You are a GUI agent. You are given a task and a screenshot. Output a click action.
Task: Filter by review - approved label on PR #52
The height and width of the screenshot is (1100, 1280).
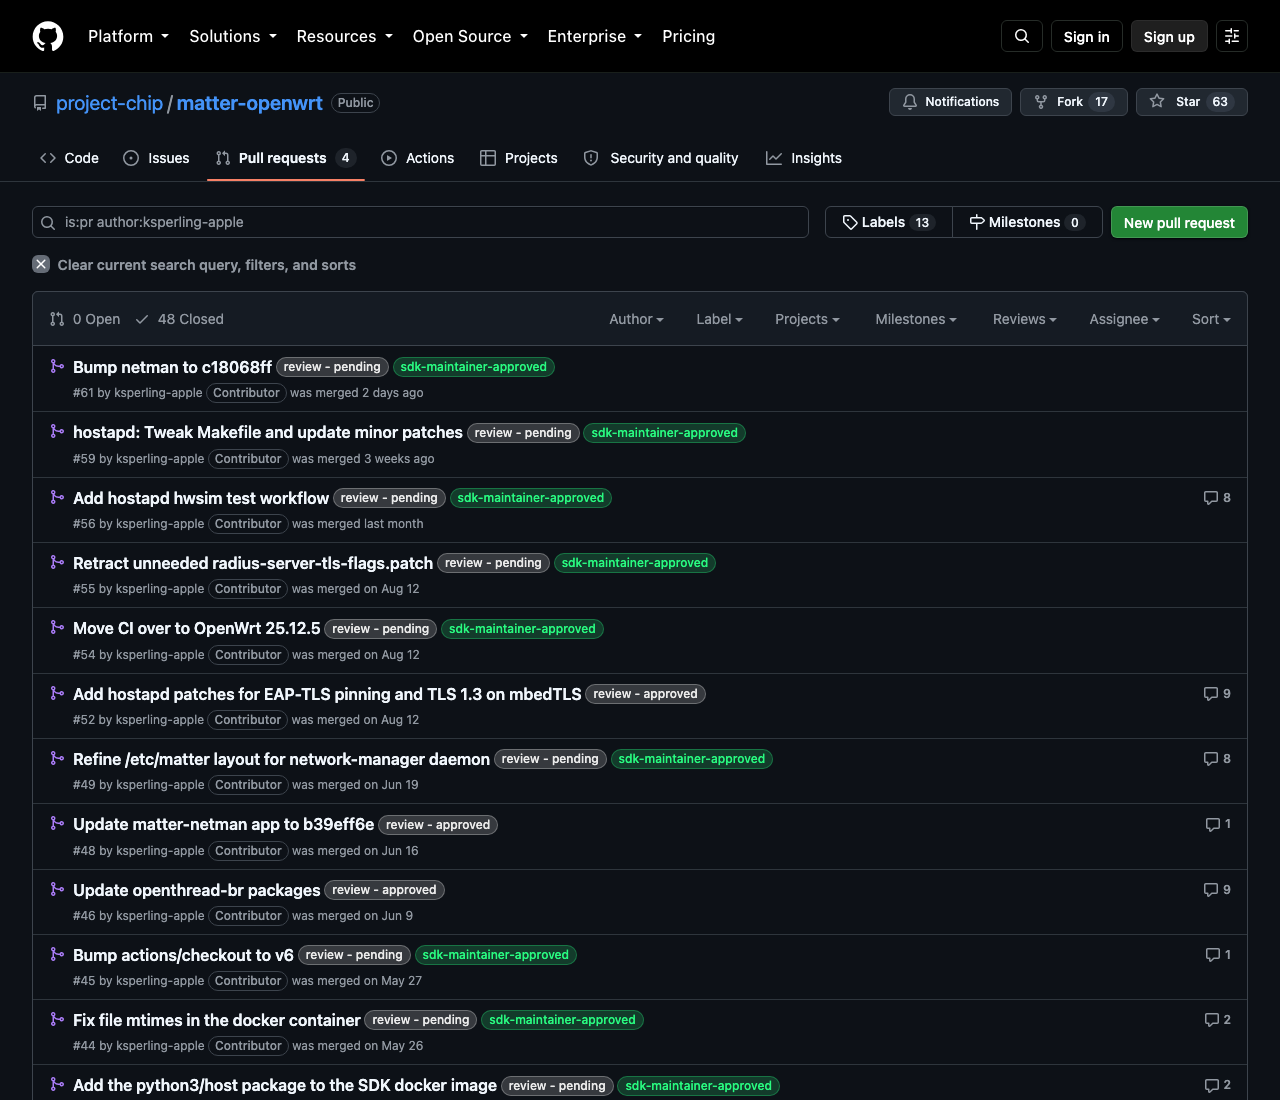pos(645,694)
